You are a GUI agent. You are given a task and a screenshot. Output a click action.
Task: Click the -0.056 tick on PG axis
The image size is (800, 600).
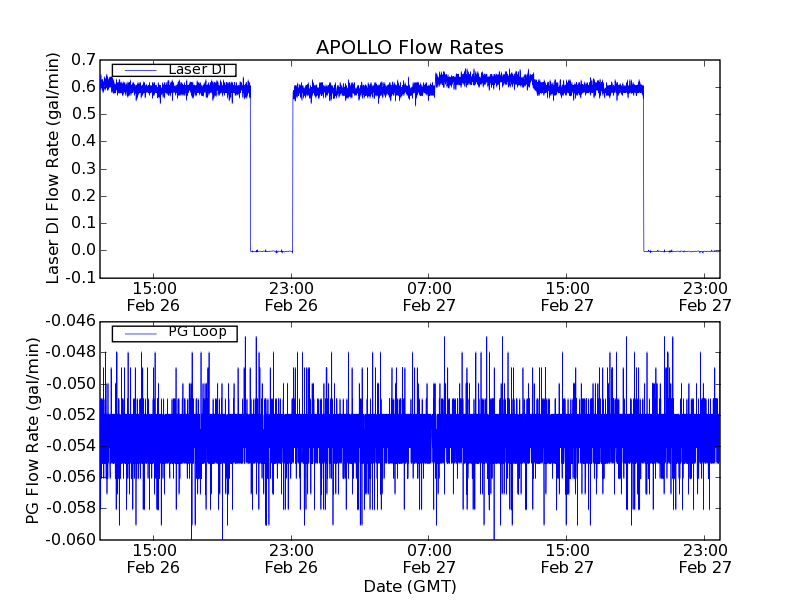coord(70,477)
